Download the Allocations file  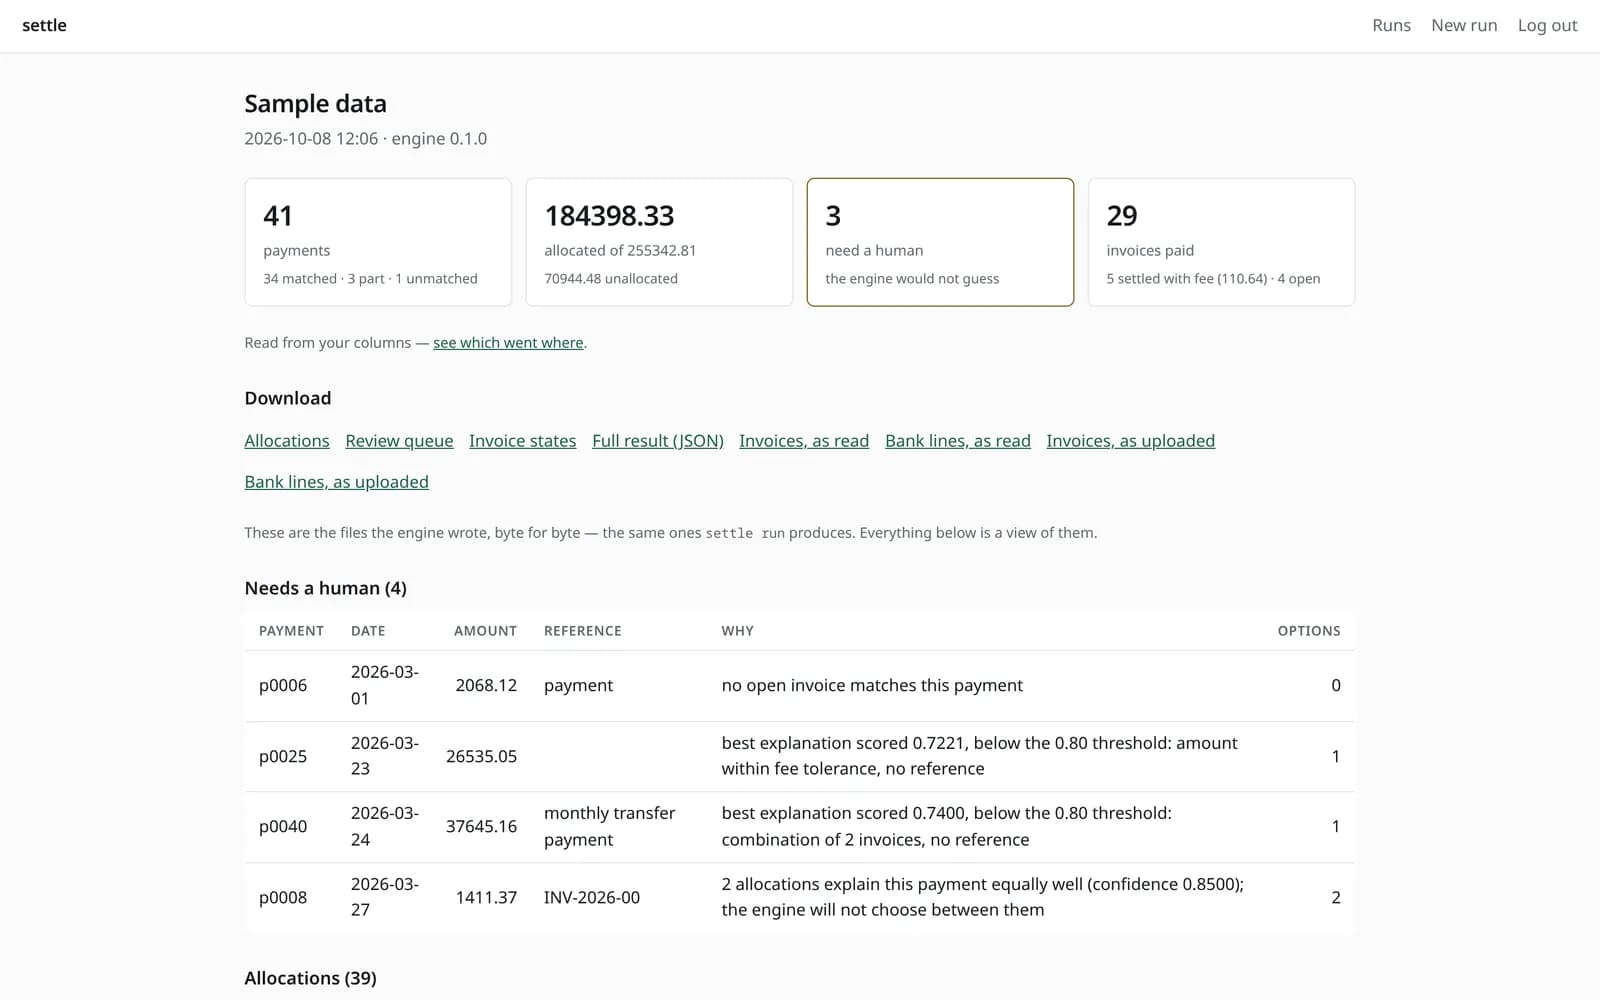287,441
